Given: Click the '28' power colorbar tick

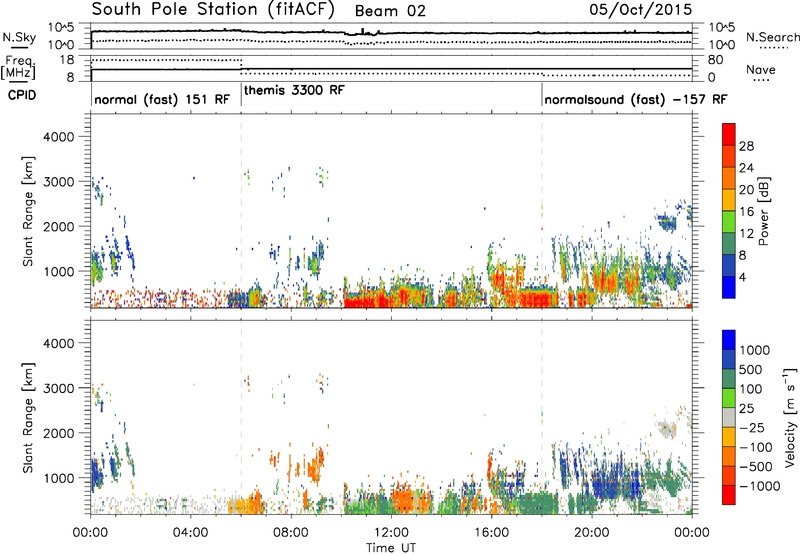Looking at the screenshot, I should (x=746, y=146).
